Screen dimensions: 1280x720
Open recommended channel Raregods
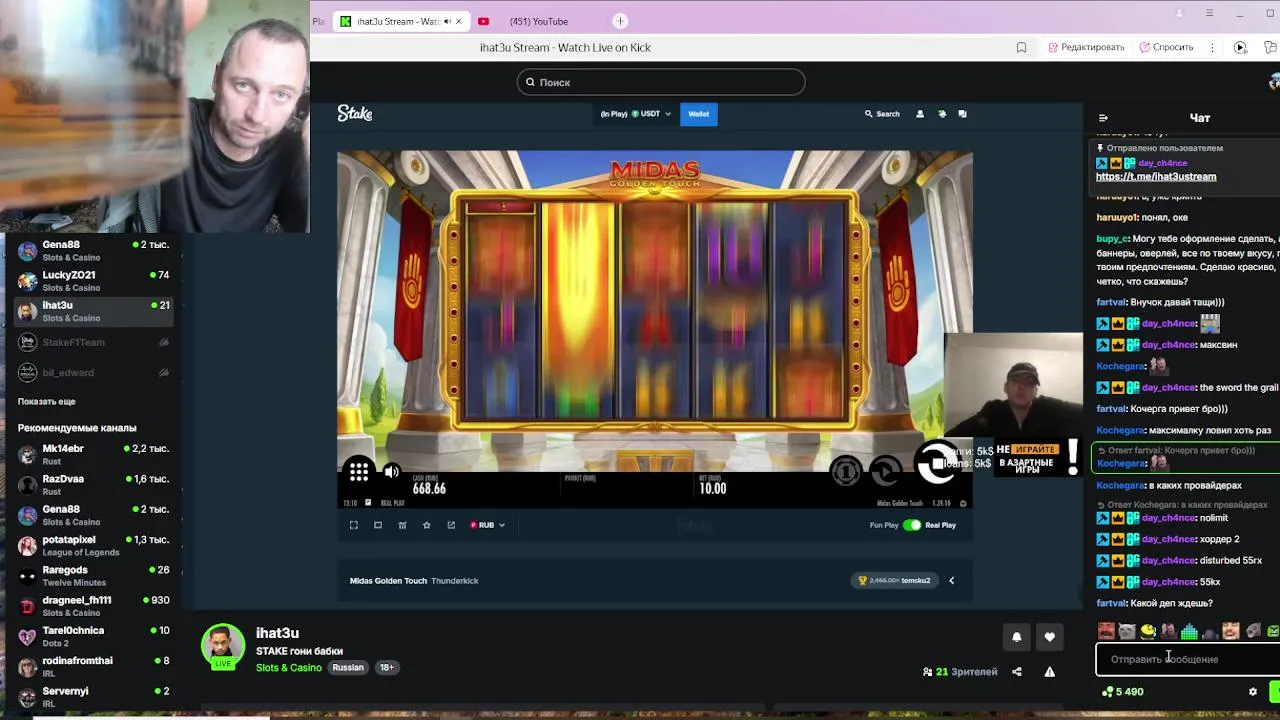pos(93,576)
